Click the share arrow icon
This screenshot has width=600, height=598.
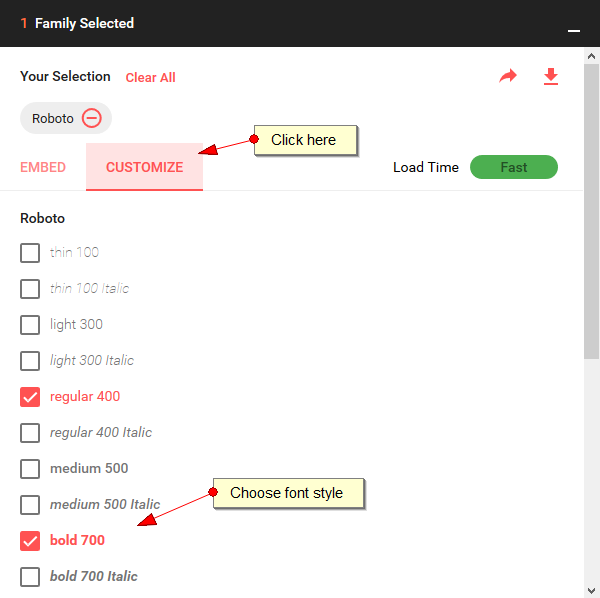(508, 77)
